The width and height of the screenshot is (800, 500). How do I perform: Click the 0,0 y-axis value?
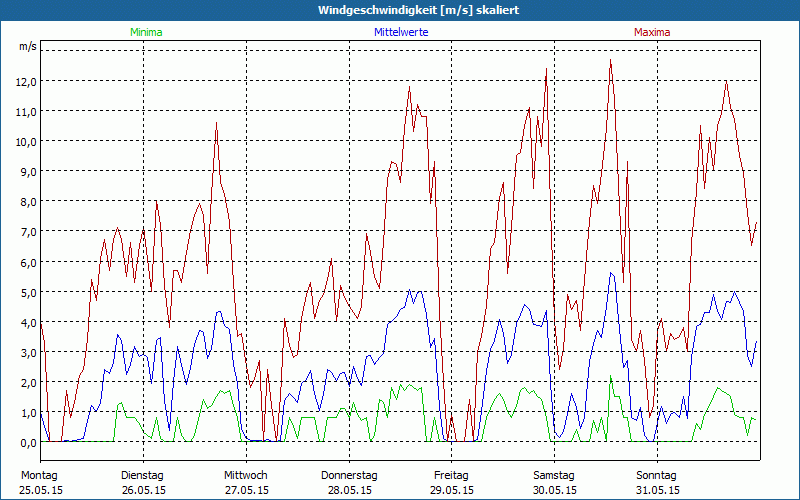point(28,442)
